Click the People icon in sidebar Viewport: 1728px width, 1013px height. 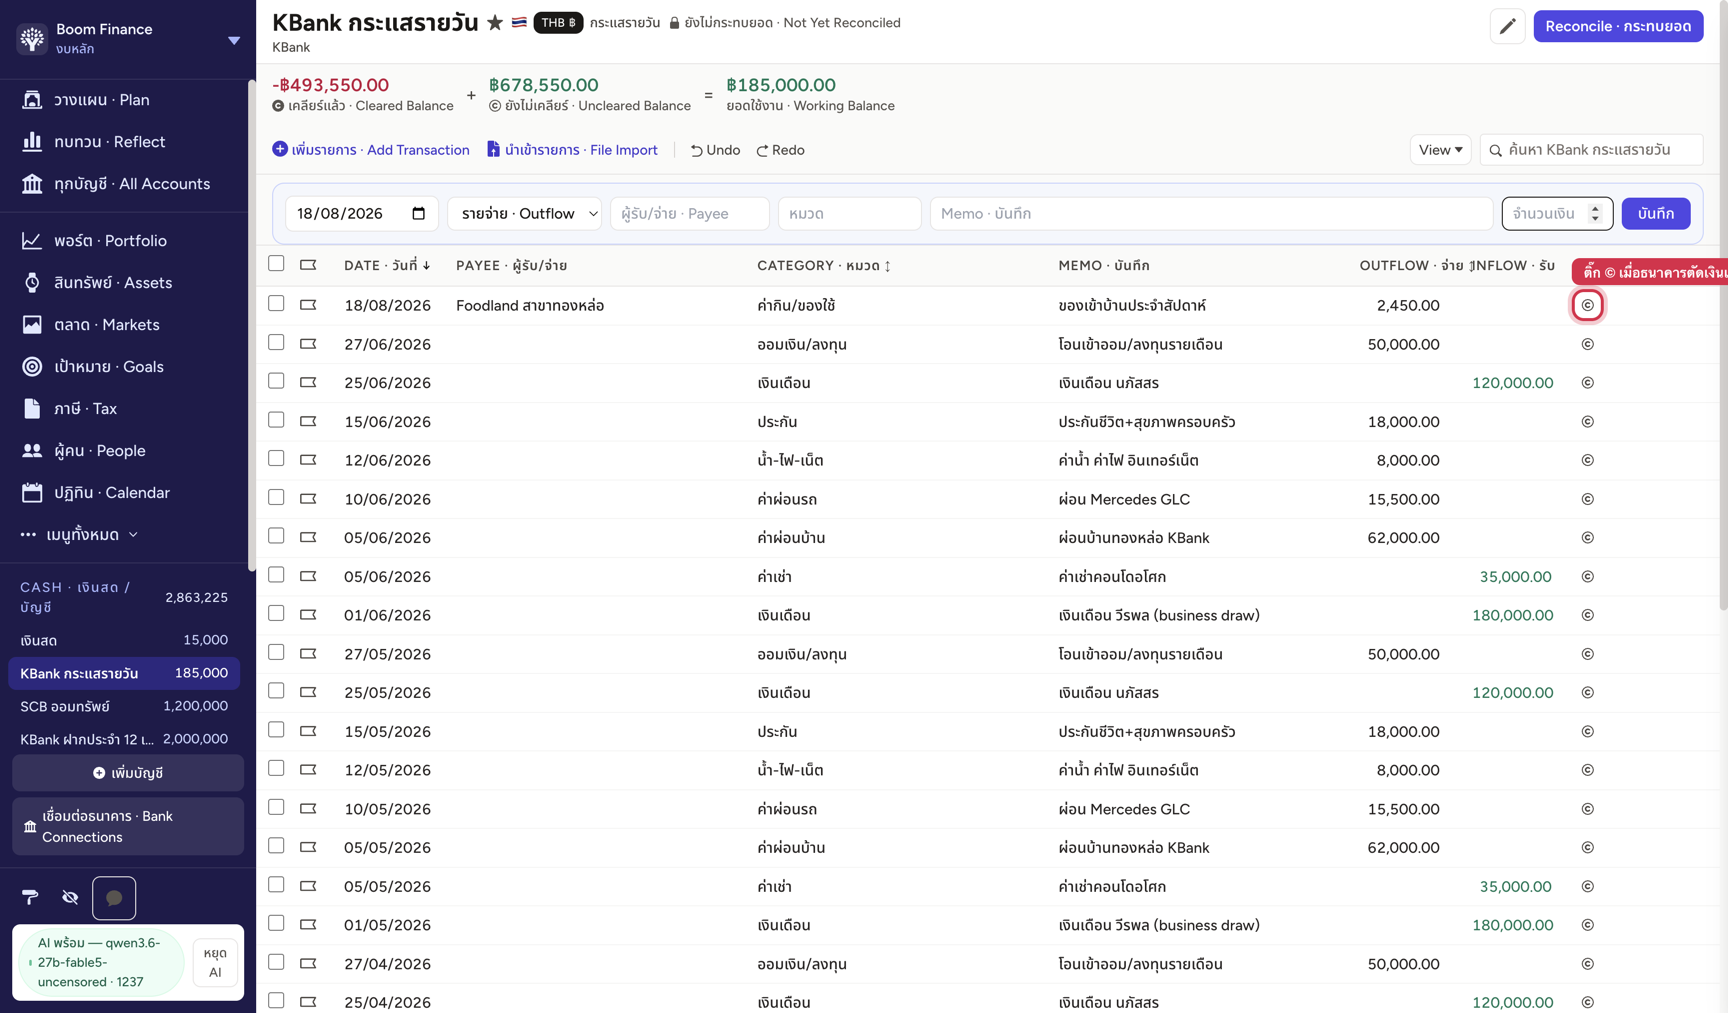pyautogui.click(x=32, y=451)
